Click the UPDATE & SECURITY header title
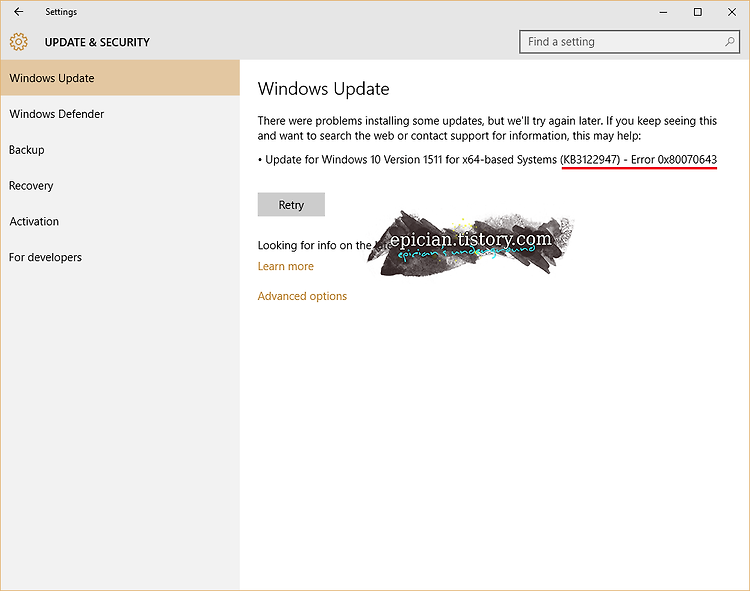 point(97,42)
